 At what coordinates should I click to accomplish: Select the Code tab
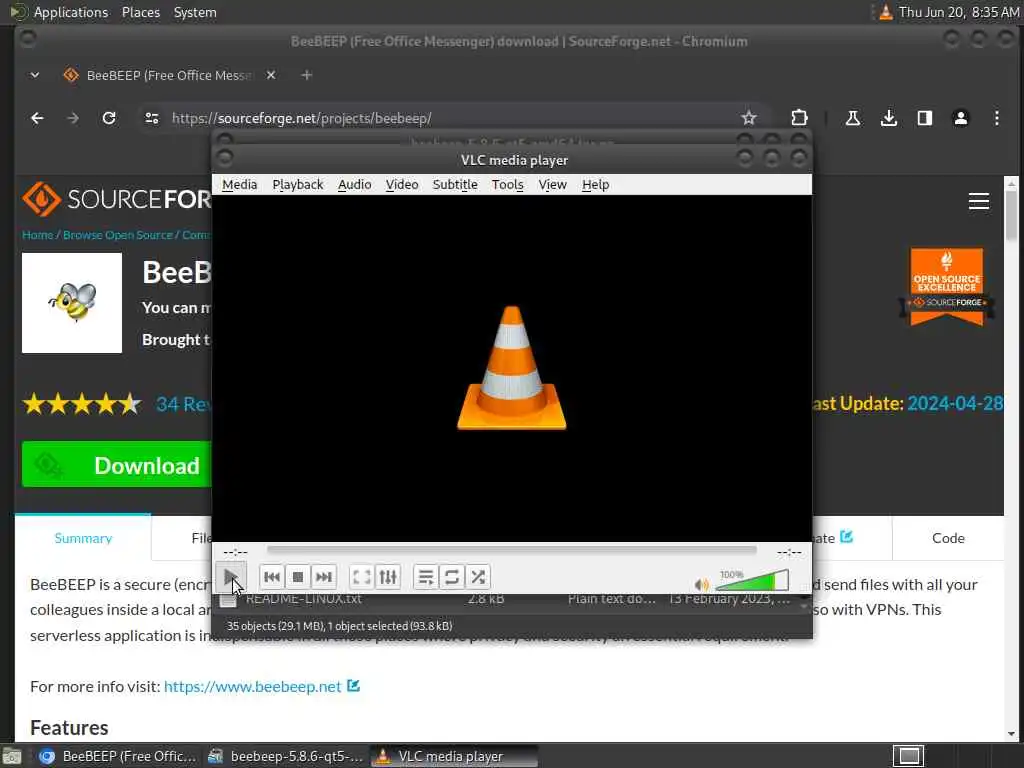(948, 538)
